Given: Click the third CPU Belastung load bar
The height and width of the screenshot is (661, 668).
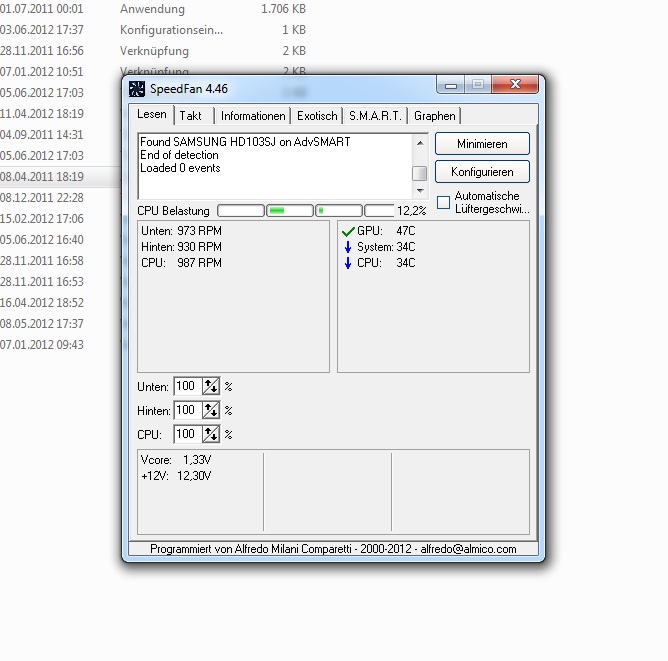Looking at the screenshot, I should [339, 210].
